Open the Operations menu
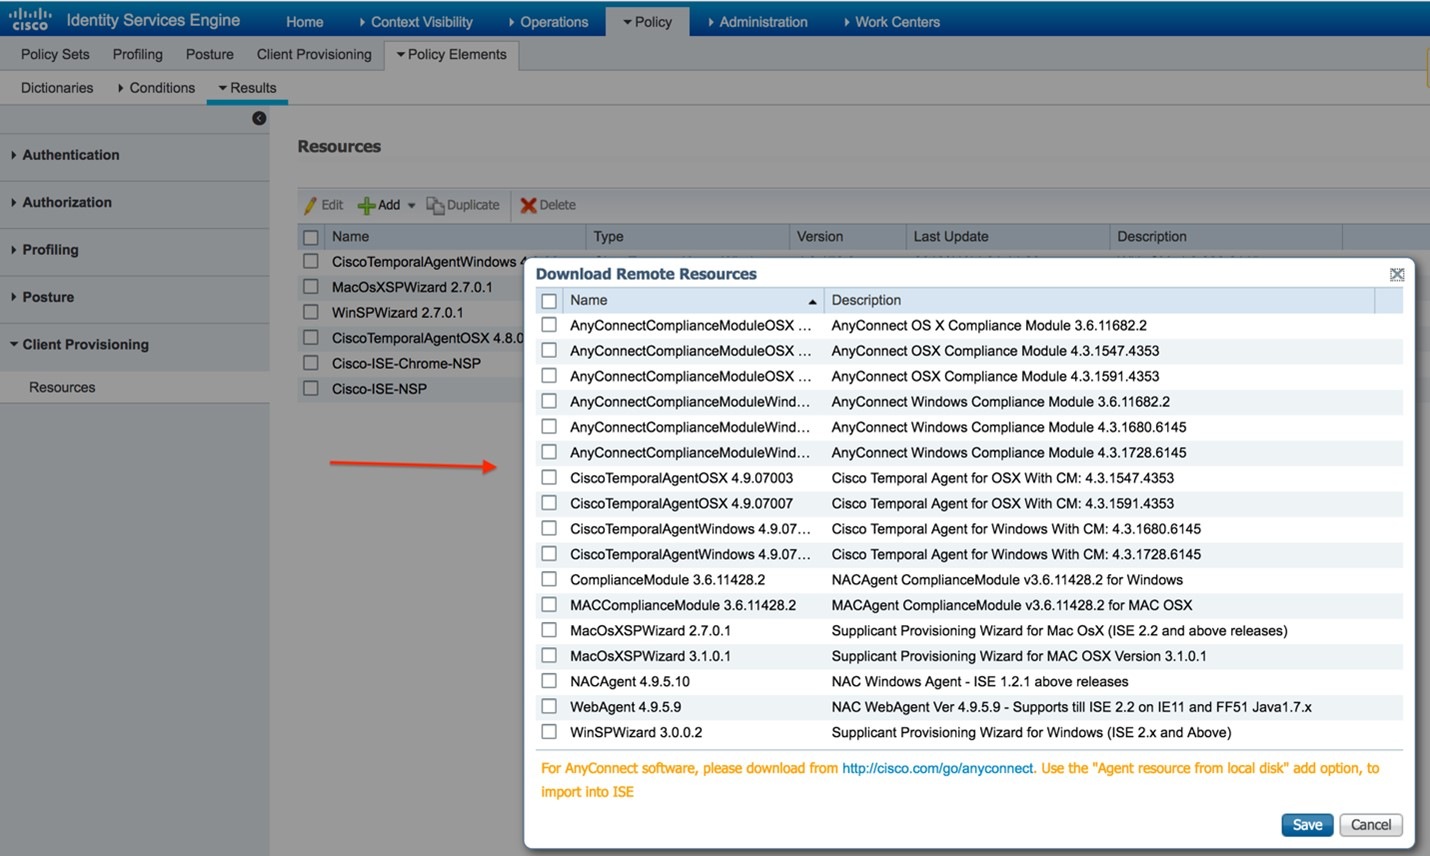1430x856 pixels. [548, 22]
